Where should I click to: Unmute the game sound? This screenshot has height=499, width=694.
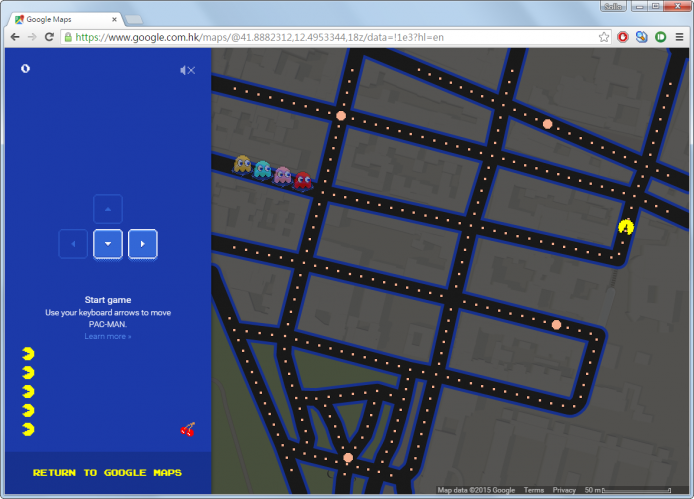click(188, 70)
